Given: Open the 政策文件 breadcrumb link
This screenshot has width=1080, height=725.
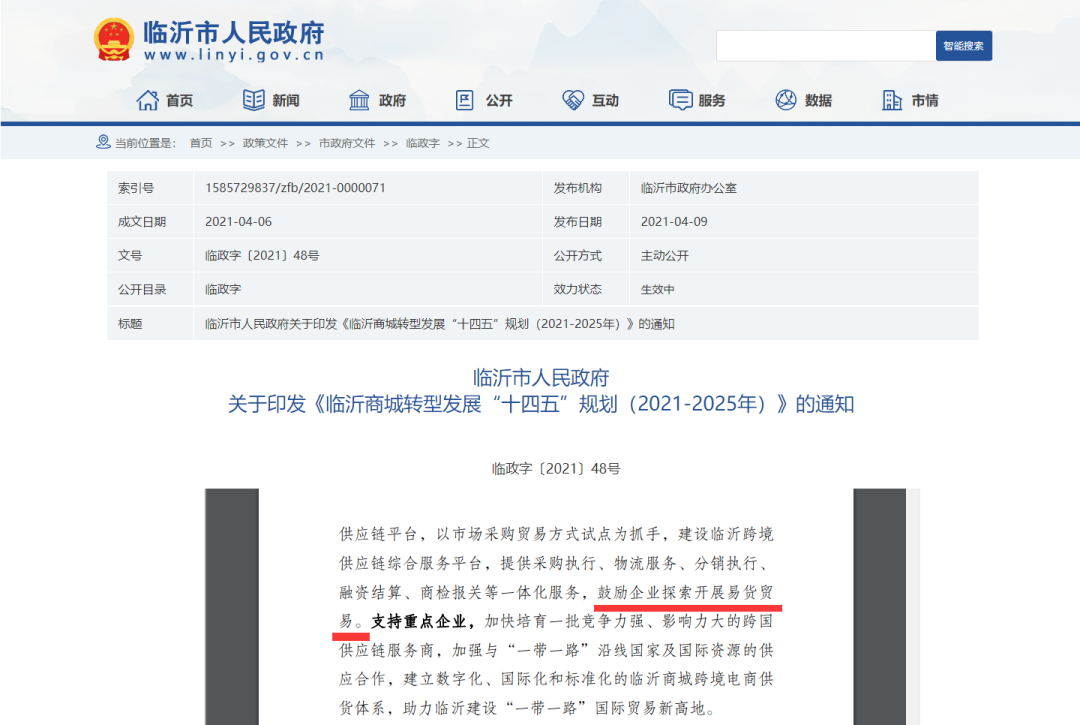Looking at the screenshot, I should (265, 143).
